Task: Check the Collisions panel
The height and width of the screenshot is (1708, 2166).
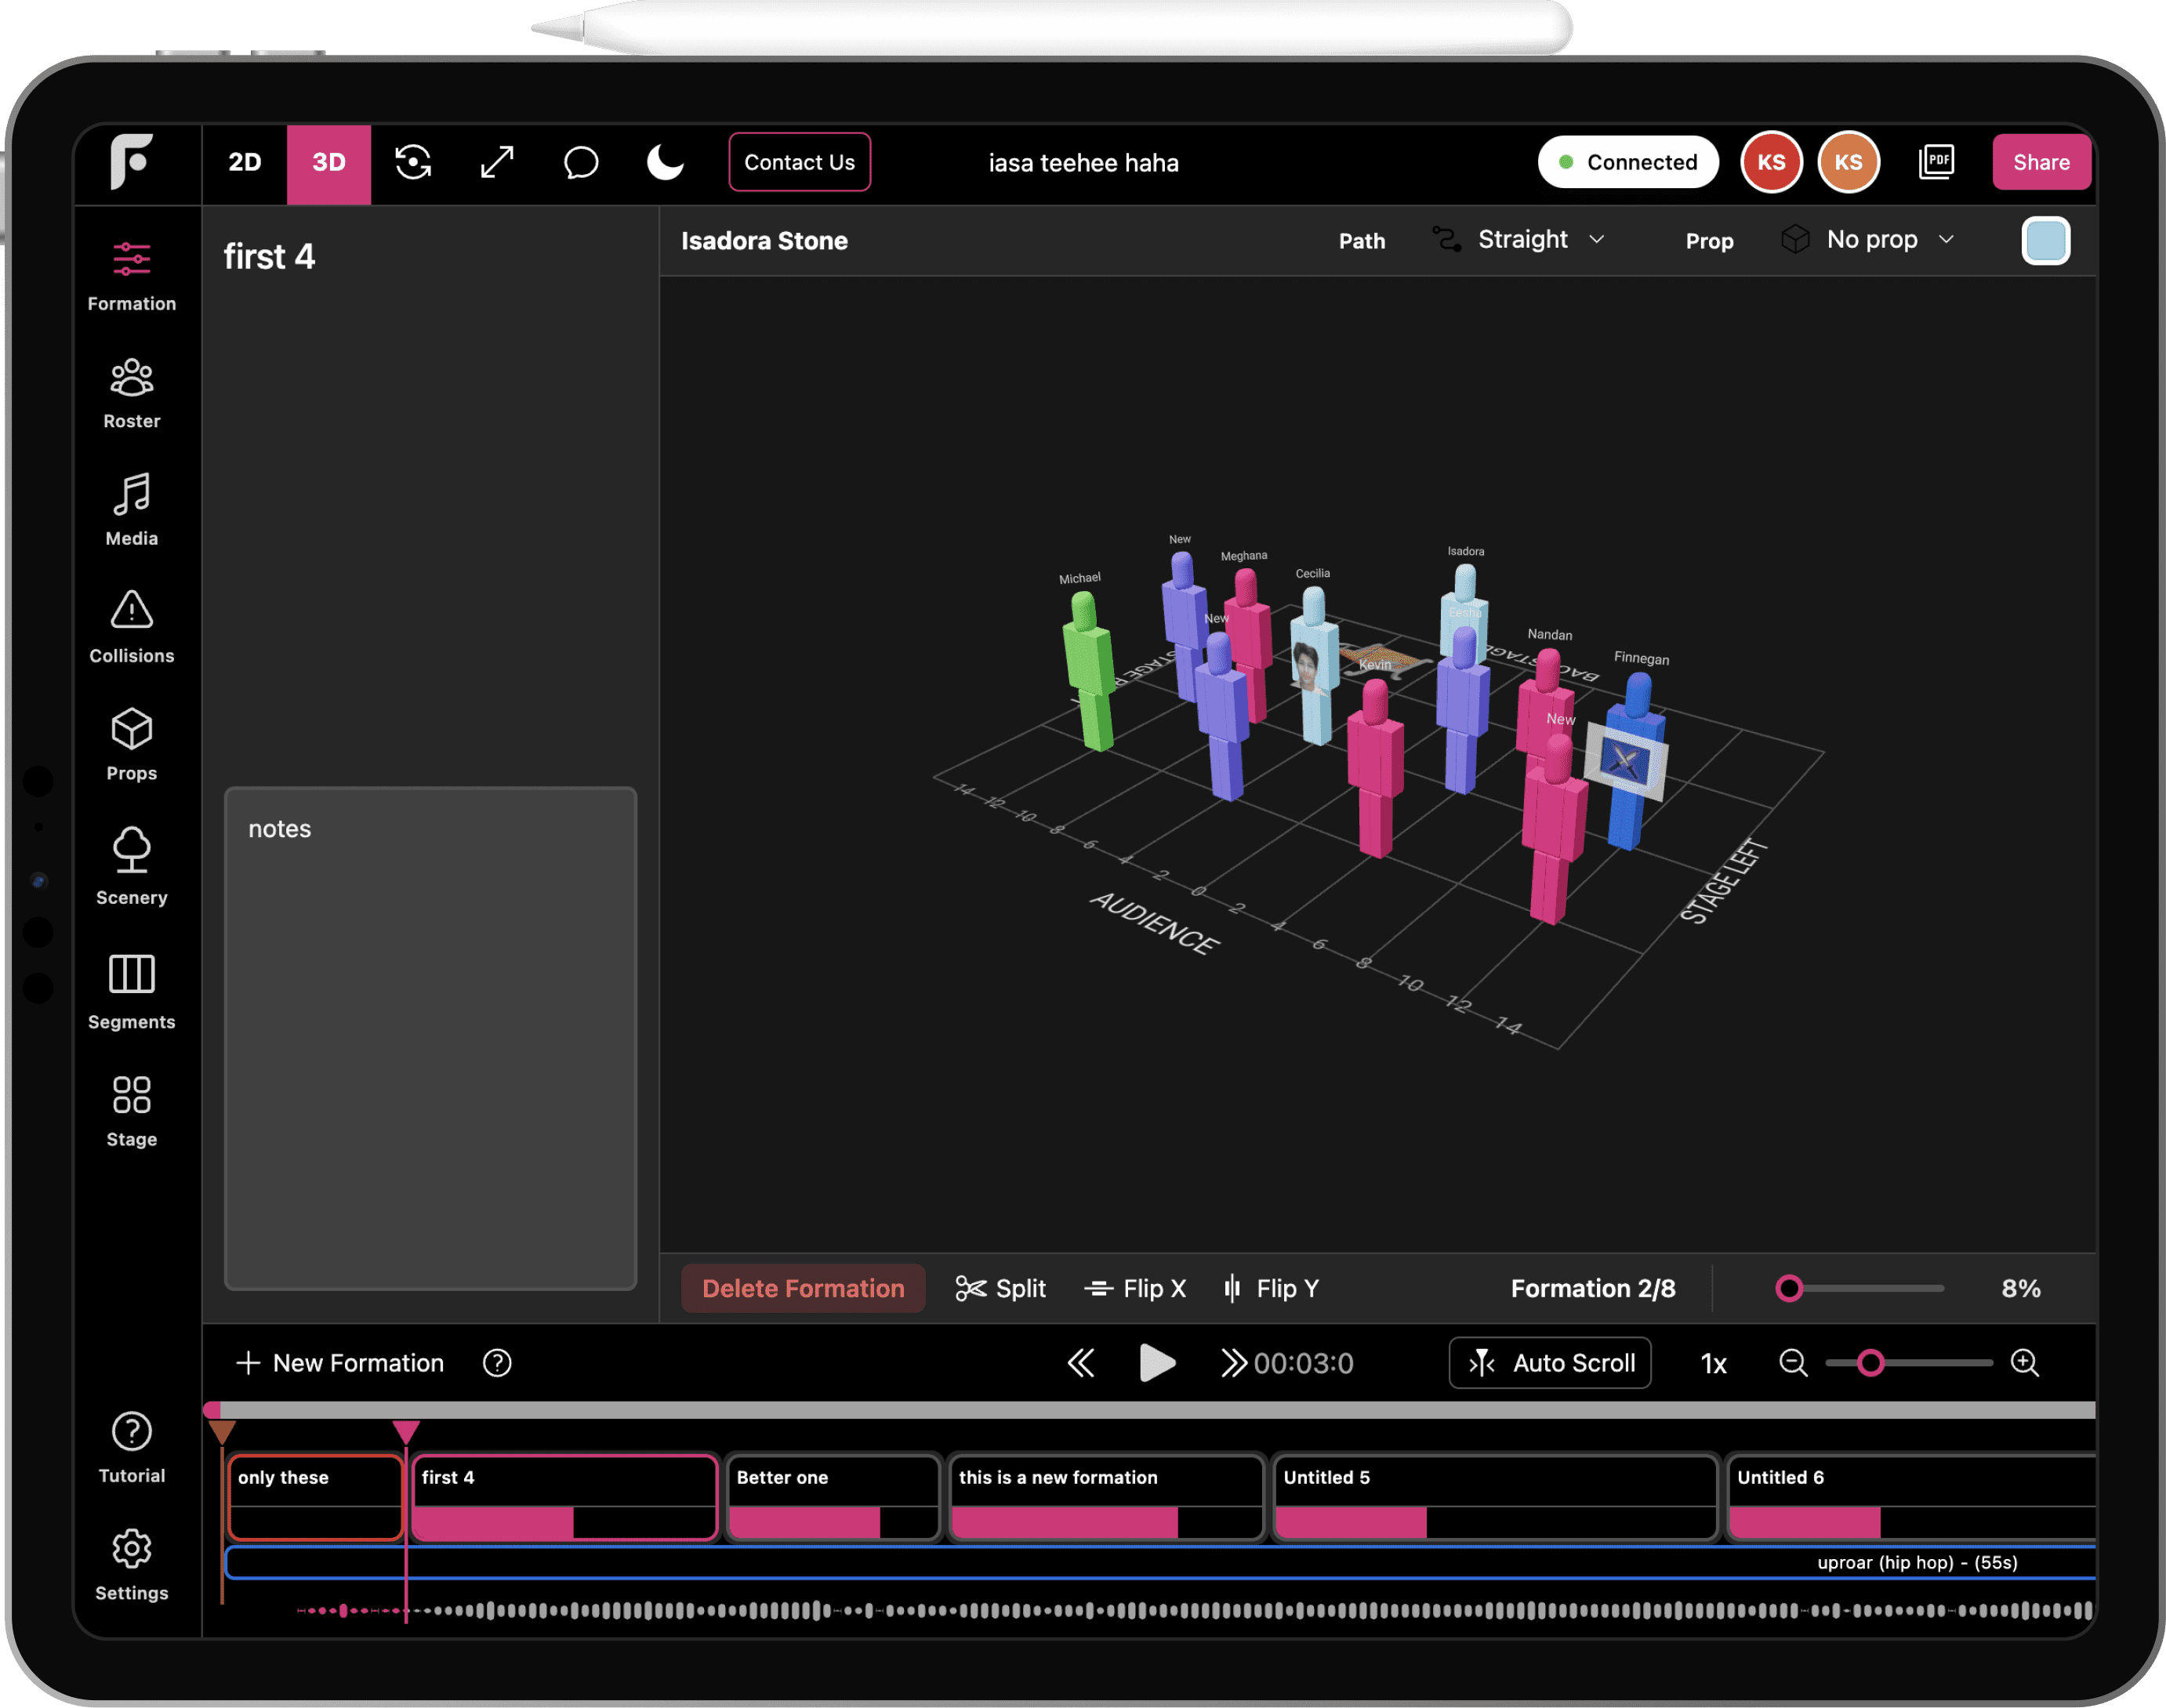Action: (131, 626)
